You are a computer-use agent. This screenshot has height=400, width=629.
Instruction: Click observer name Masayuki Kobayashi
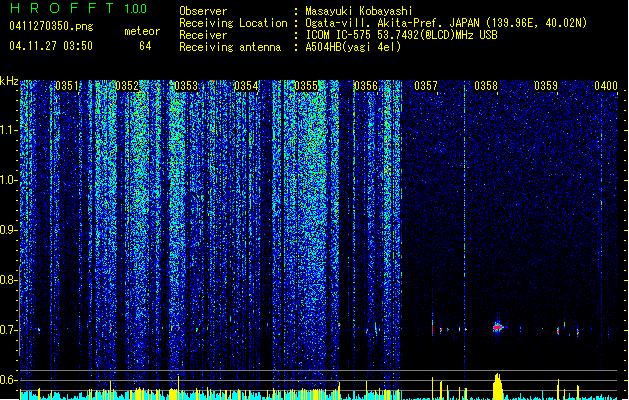click(x=359, y=11)
